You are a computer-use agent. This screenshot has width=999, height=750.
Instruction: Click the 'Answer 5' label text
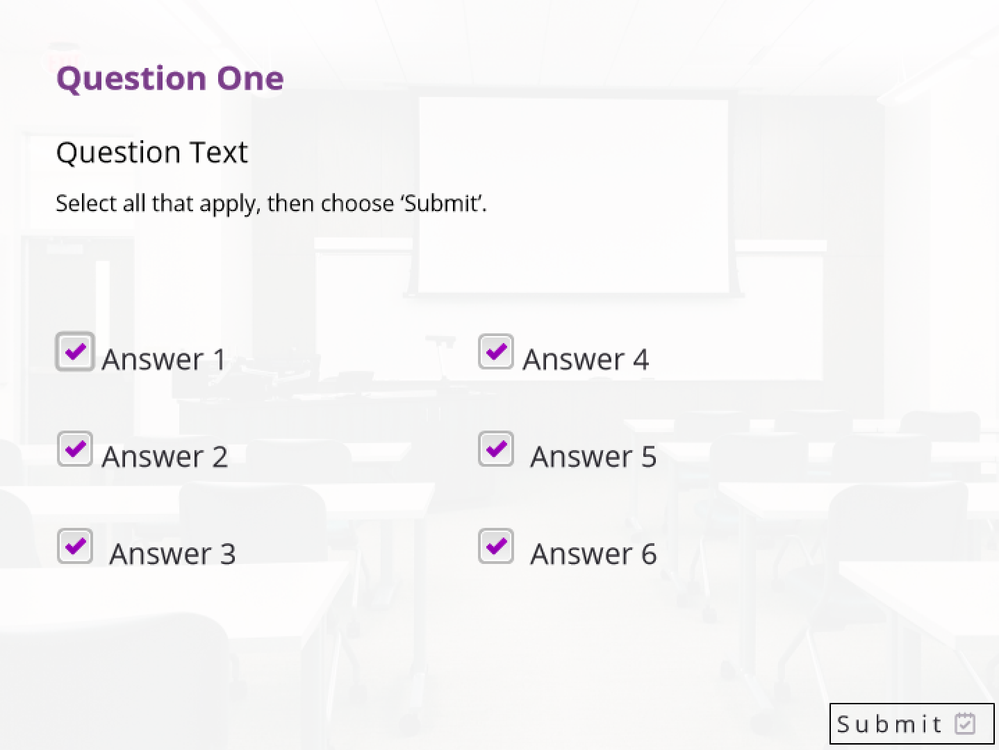[594, 457]
